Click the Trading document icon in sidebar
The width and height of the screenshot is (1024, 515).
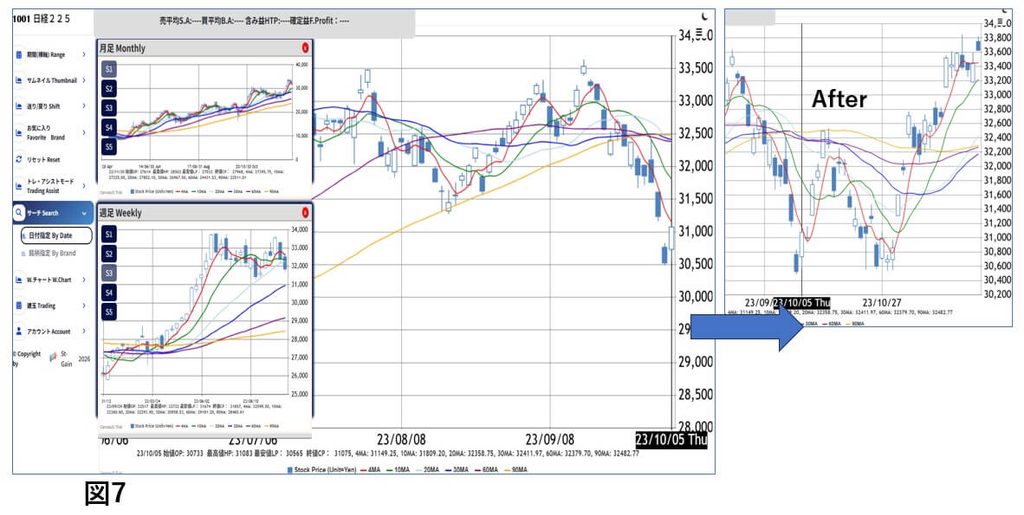(18, 305)
